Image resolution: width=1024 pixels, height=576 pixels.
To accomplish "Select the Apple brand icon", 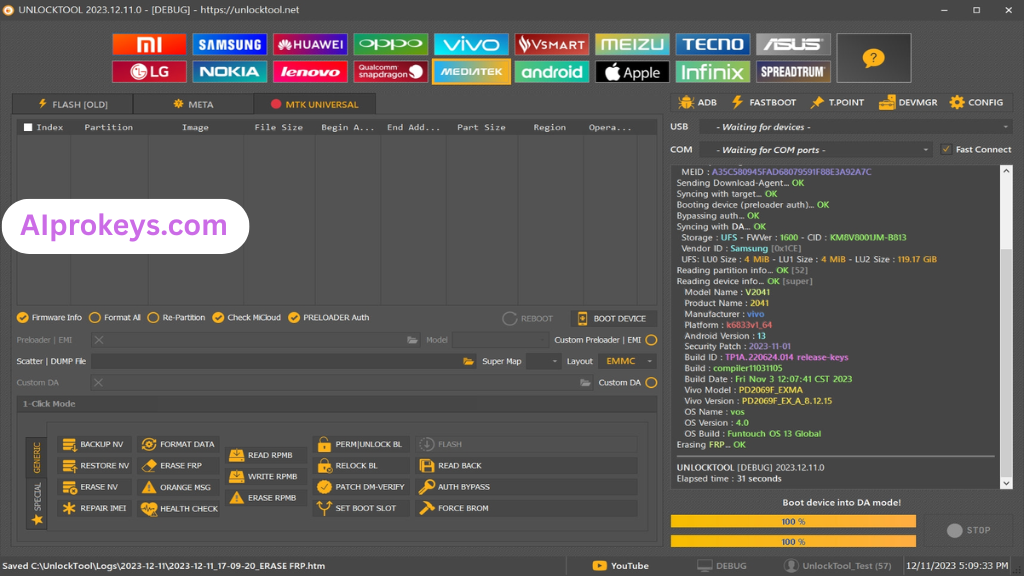I will pyautogui.click(x=632, y=71).
